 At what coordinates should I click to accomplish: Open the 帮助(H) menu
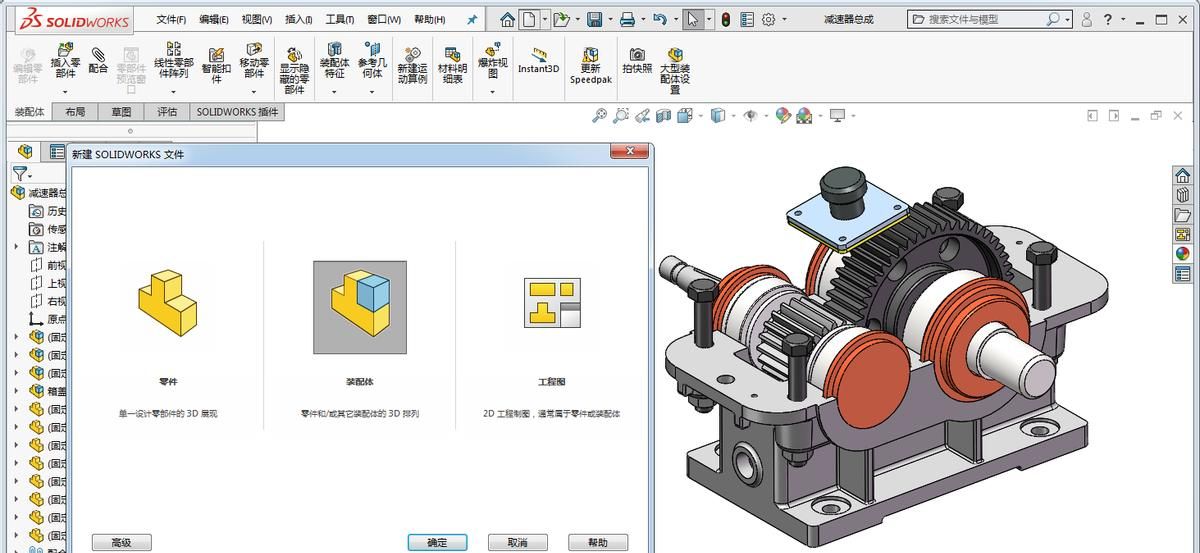point(429,19)
